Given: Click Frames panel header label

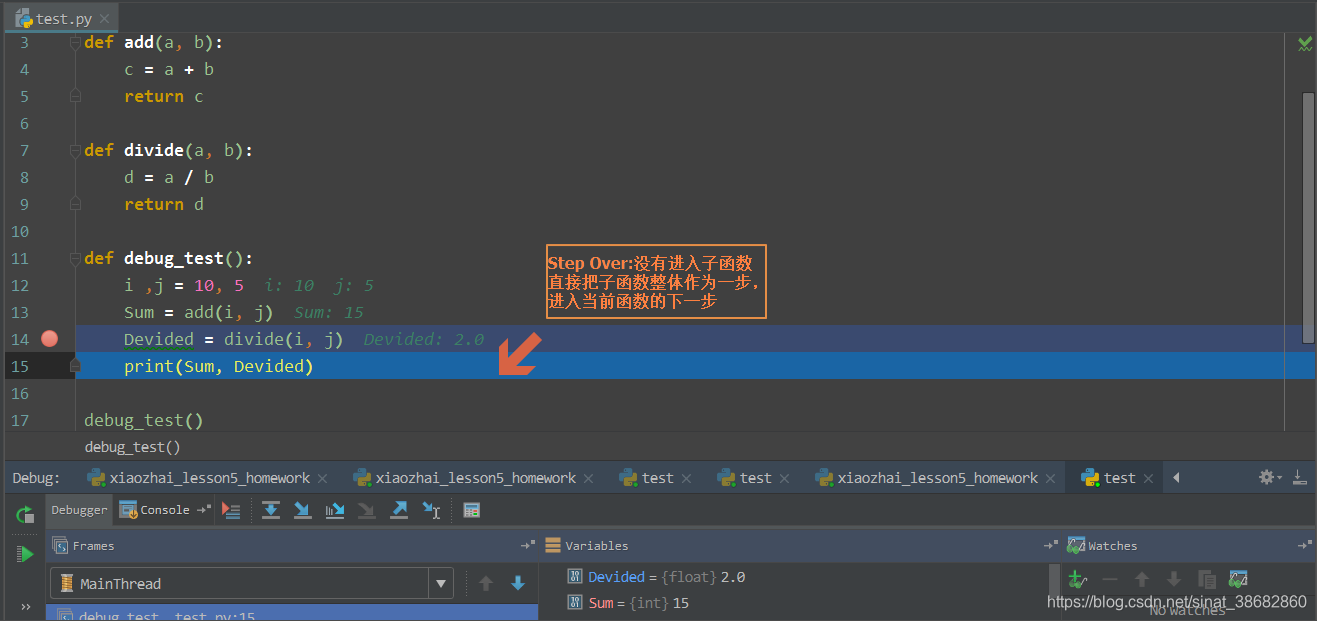Looking at the screenshot, I should (93, 546).
